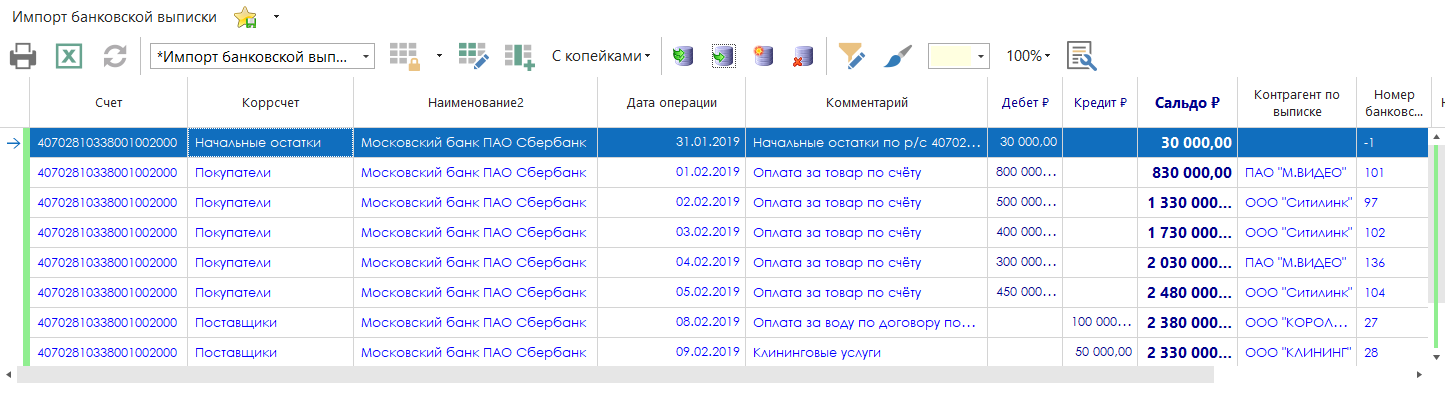Toggle the table lock icon
The height and width of the screenshot is (415, 1445).
pos(404,57)
